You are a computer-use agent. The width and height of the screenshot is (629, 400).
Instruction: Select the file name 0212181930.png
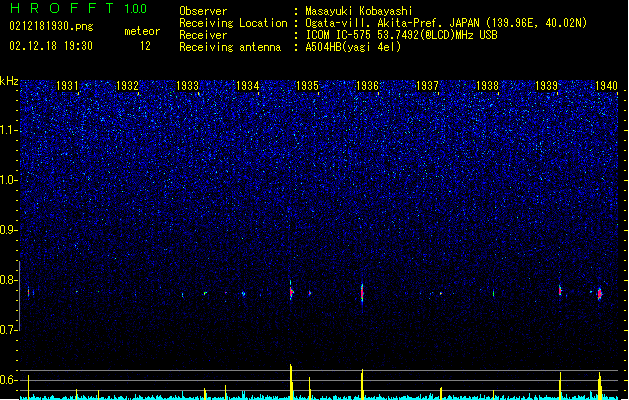[51, 26]
